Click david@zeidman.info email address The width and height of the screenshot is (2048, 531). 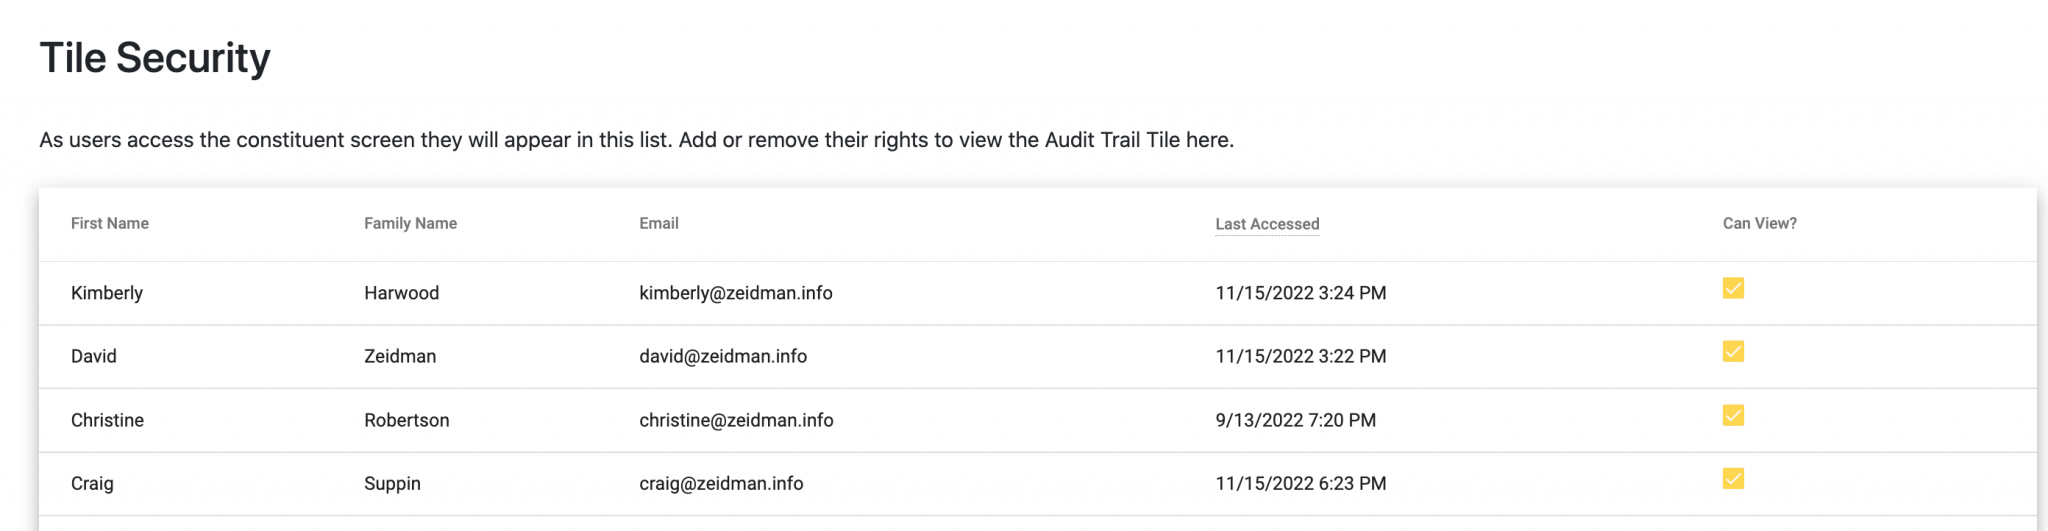(x=723, y=356)
